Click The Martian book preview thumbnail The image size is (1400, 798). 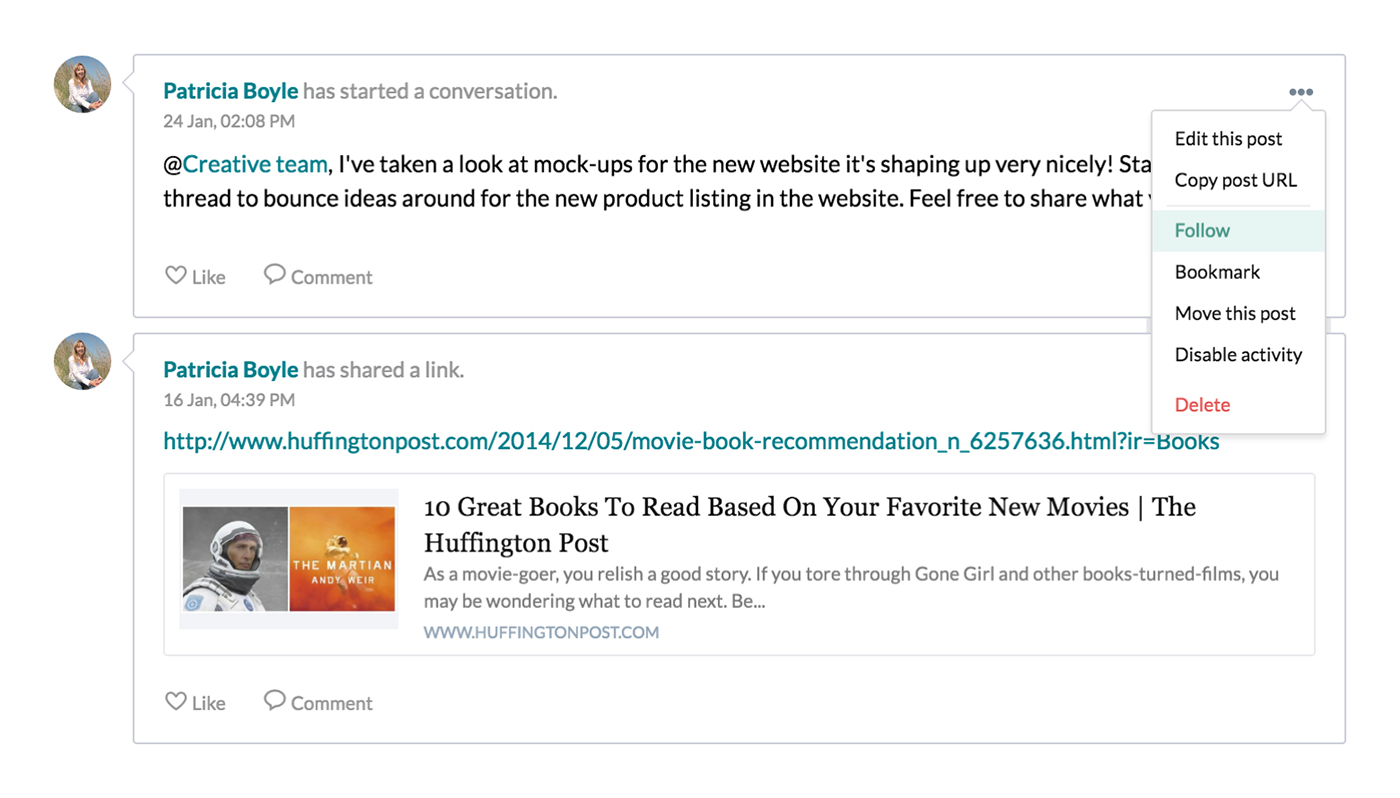[342, 559]
